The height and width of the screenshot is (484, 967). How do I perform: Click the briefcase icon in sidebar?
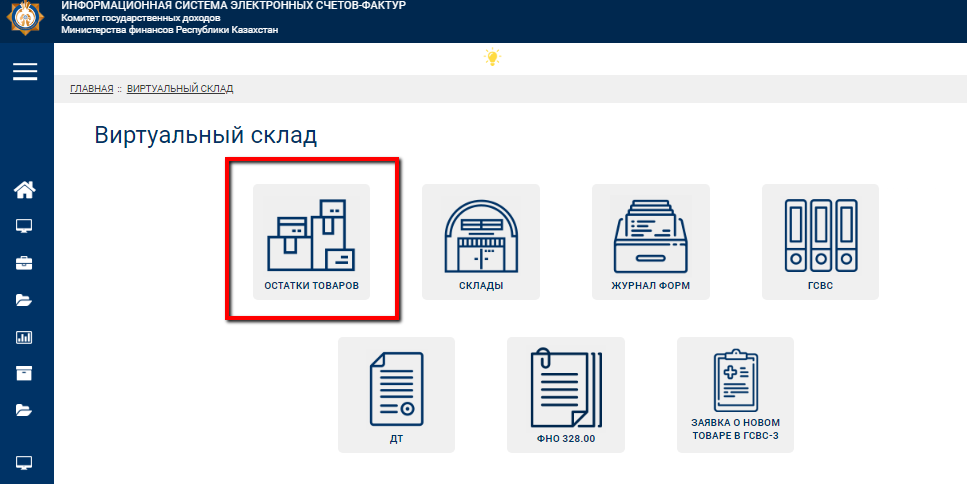coord(25,263)
